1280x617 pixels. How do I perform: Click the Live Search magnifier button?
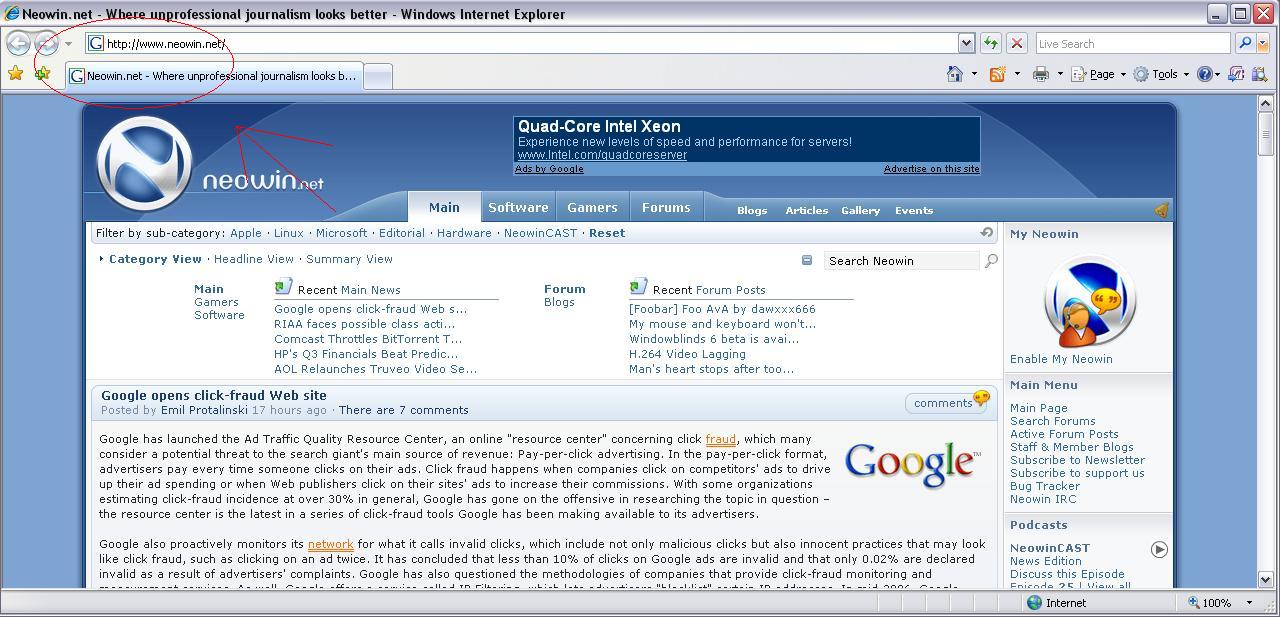click(x=1245, y=44)
